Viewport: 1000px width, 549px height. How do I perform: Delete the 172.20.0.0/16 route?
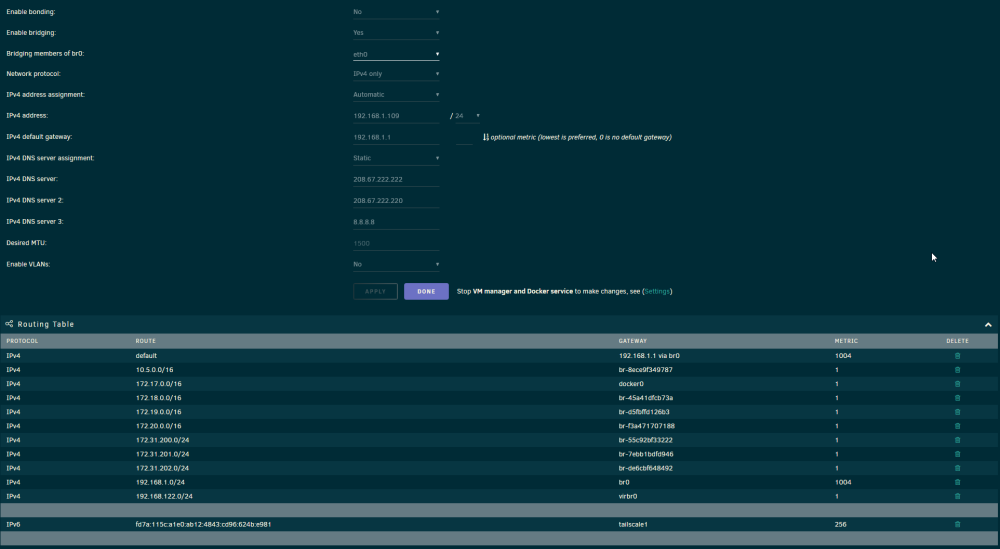click(957, 426)
